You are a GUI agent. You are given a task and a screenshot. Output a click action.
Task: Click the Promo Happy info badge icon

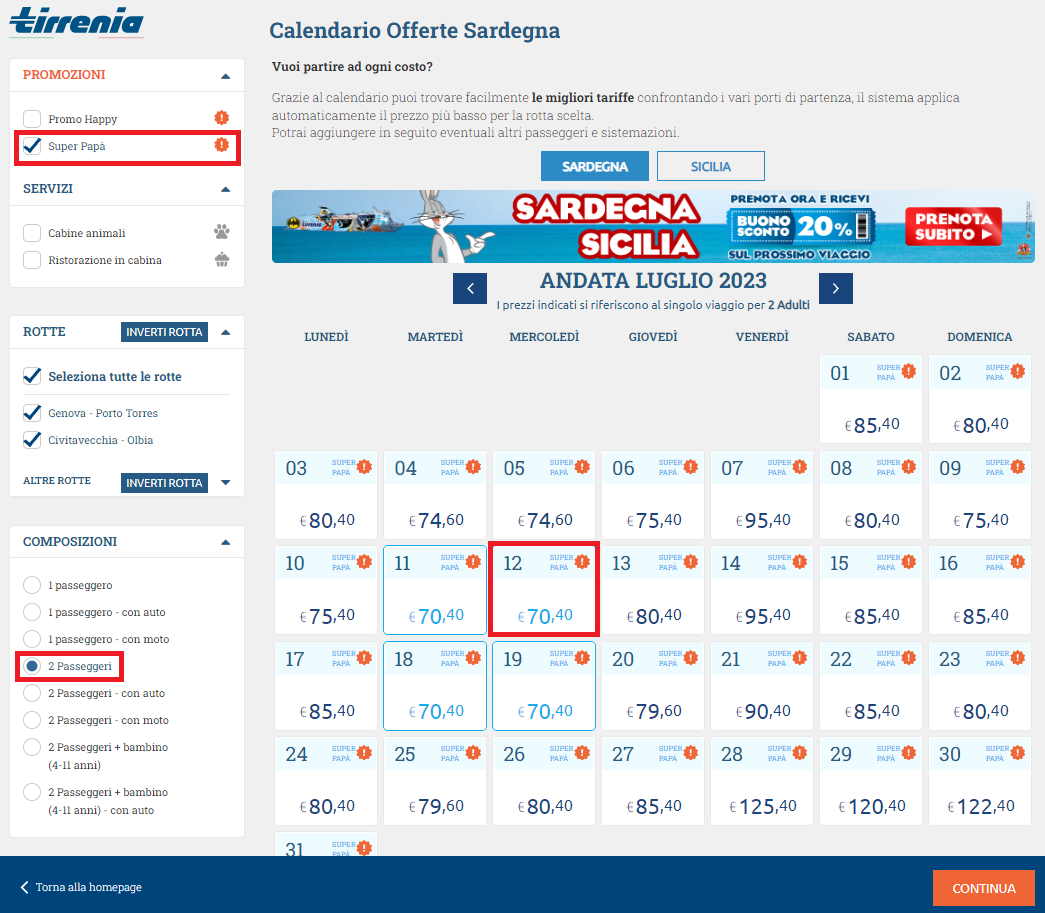(221, 118)
